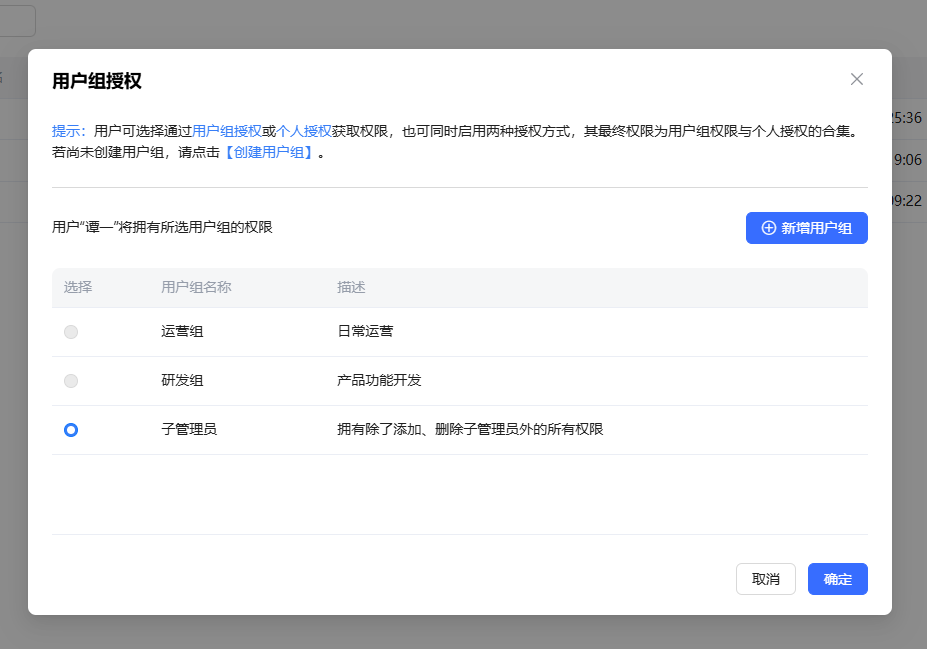Click the 用户组授权 dialog title
The width and height of the screenshot is (927, 649).
pyautogui.click(x=97, y=81)
